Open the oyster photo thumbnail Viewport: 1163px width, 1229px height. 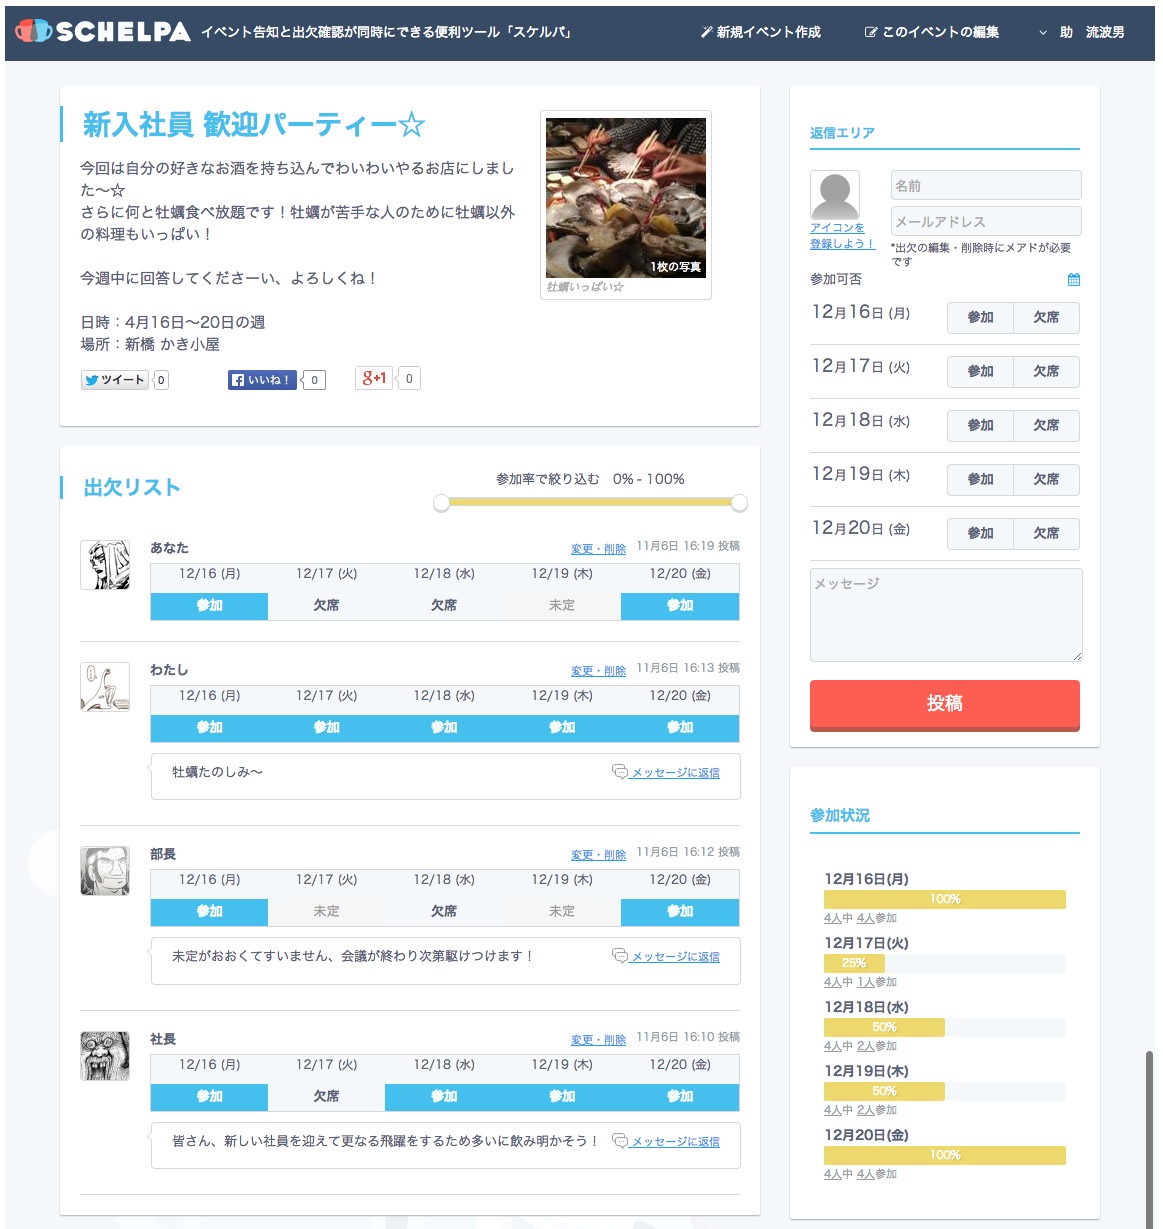point(626,198)
